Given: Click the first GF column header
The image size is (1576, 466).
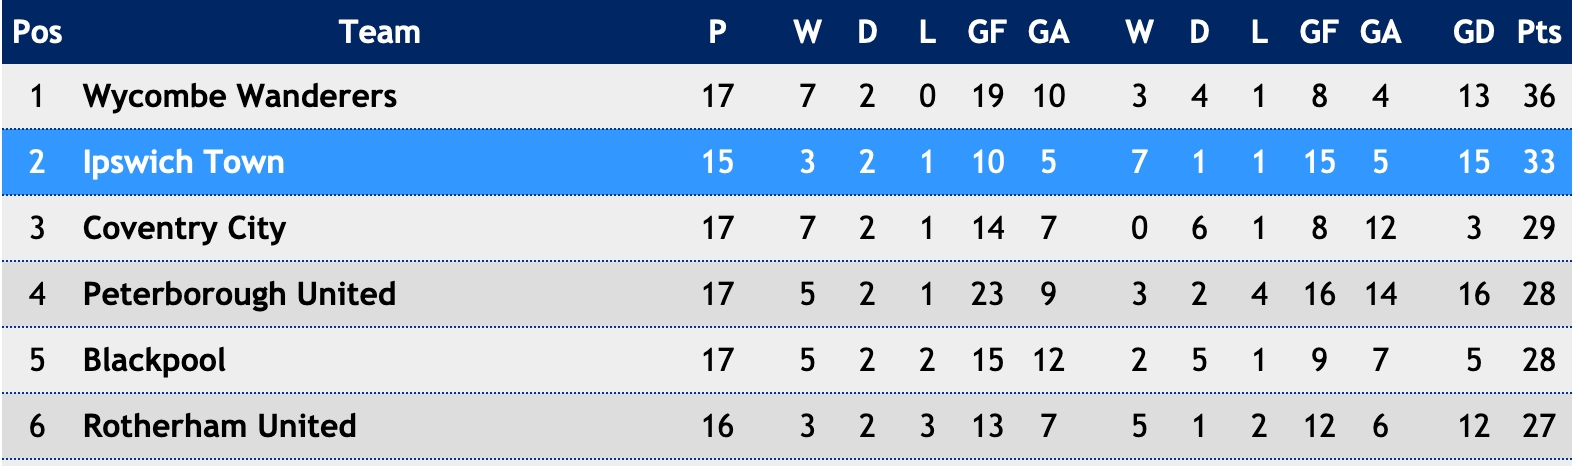Looking at the screenshot, I should (987, 32).
